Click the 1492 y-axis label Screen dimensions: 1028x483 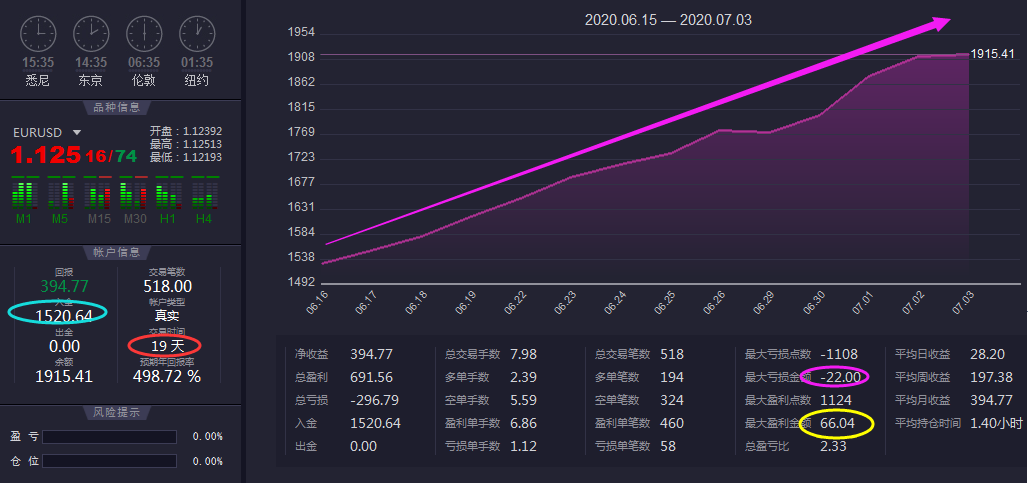coord(301,282)
